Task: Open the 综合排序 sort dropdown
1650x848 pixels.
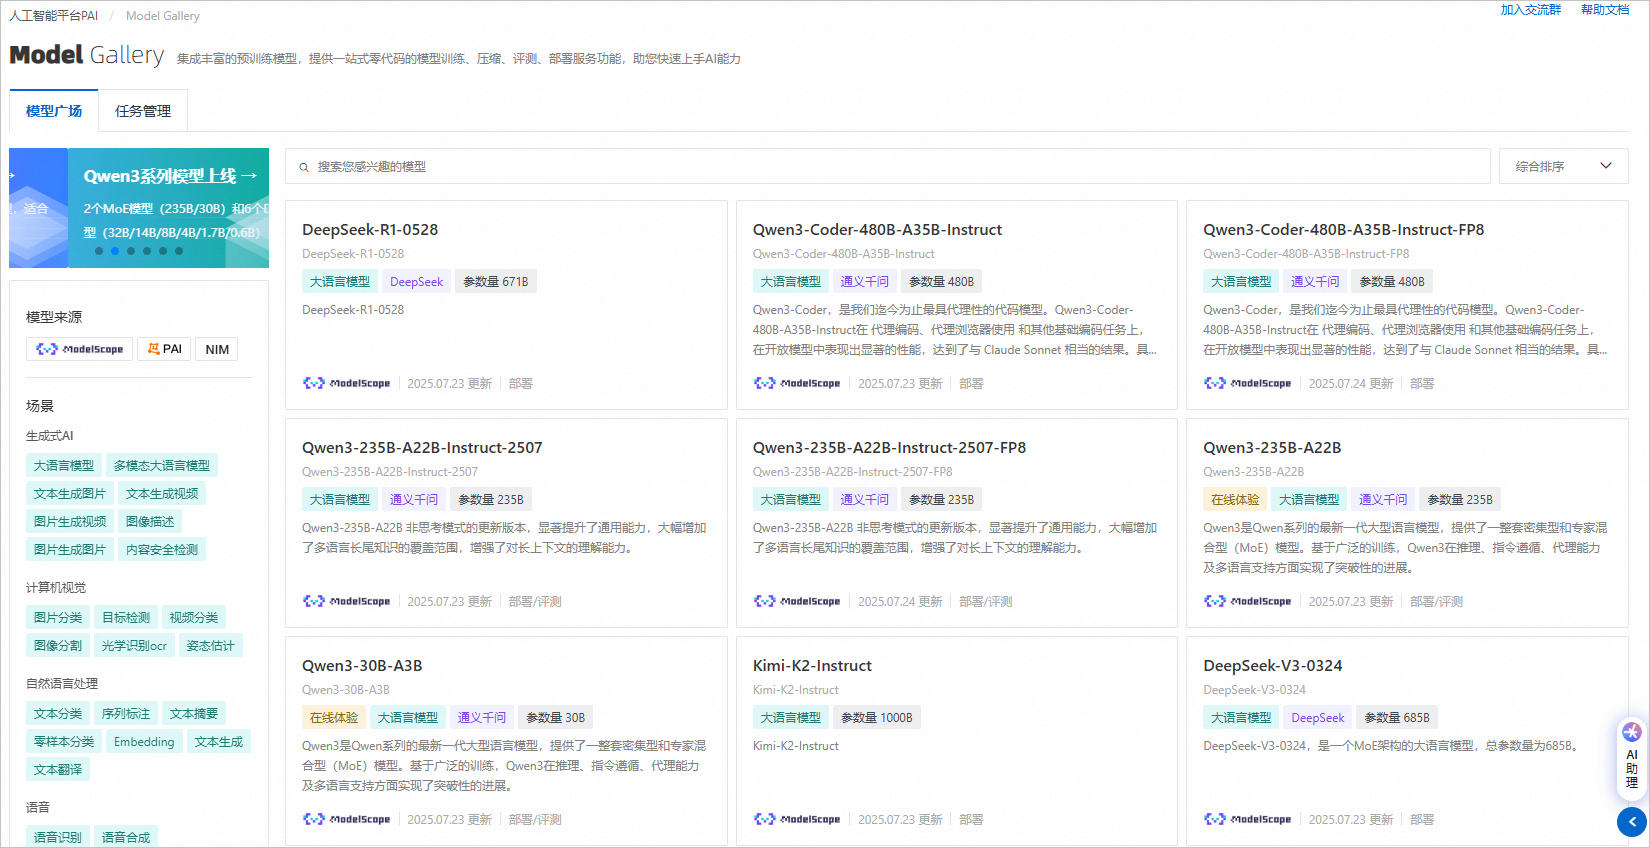Action: point(1563,166)
